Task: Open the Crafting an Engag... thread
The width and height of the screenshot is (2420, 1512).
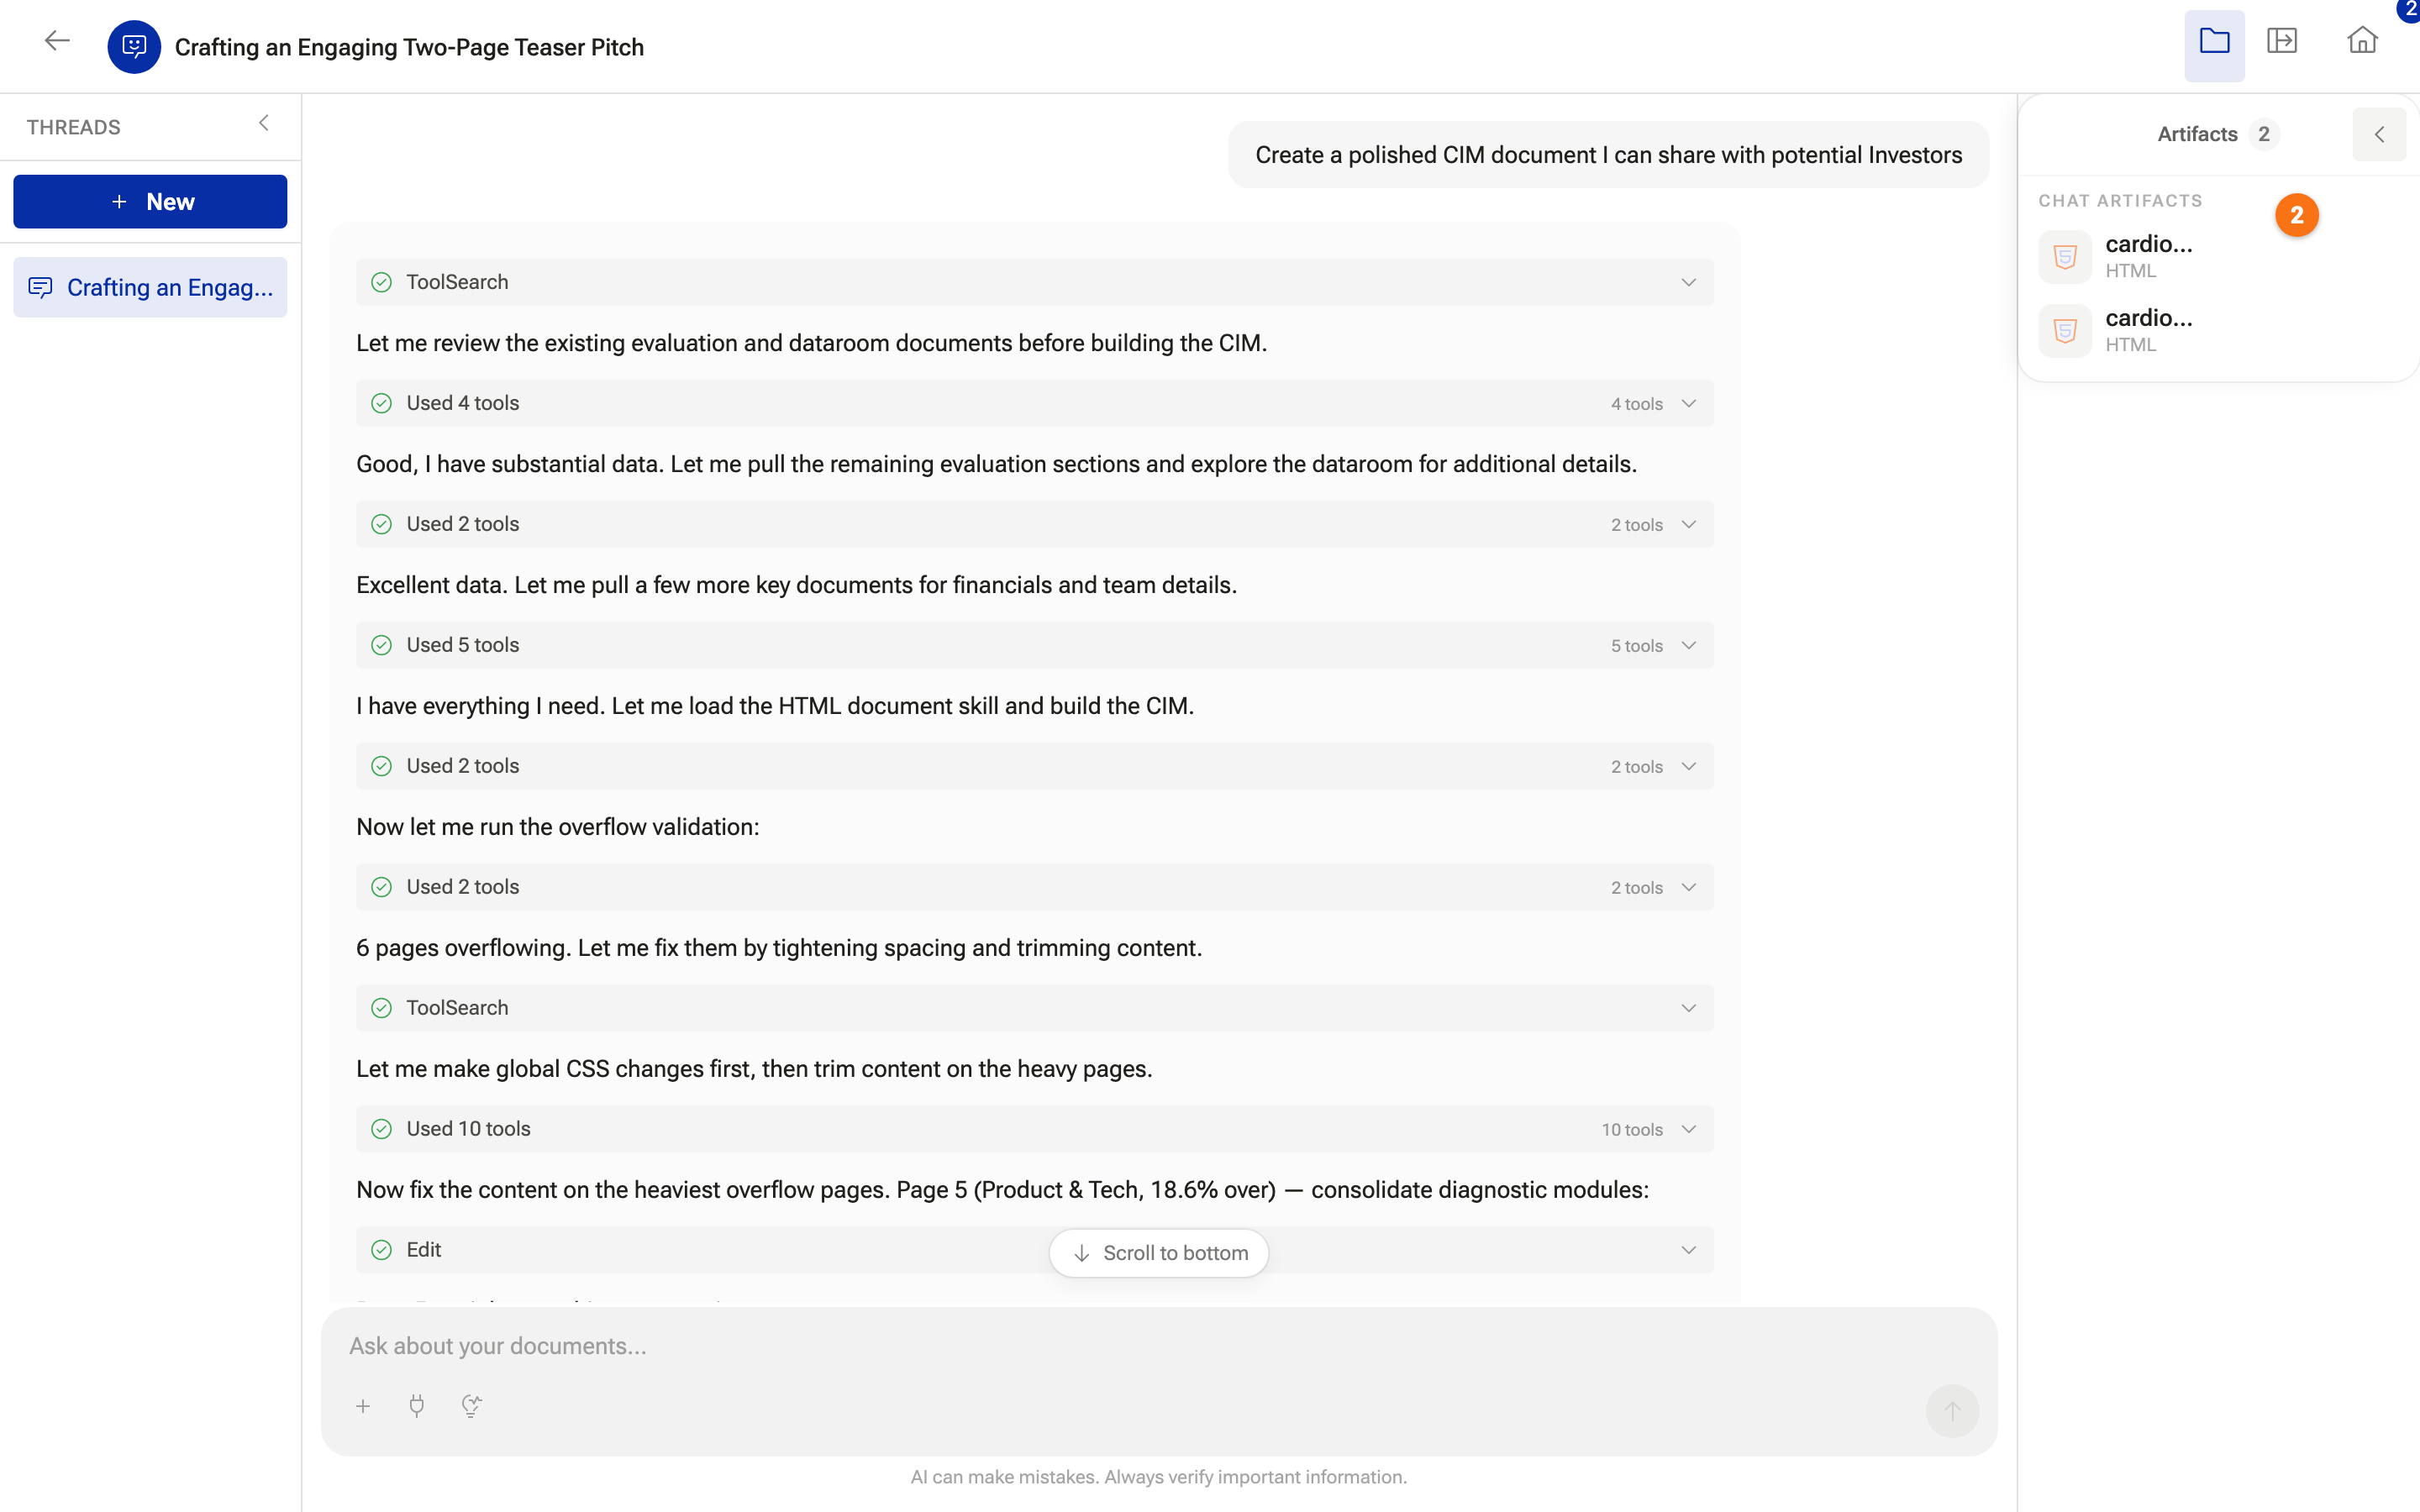Action: tap(150, 288)
